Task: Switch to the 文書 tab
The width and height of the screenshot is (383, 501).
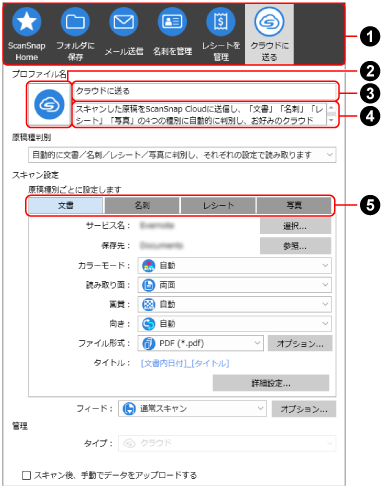Action: click(x=65, y=205)
